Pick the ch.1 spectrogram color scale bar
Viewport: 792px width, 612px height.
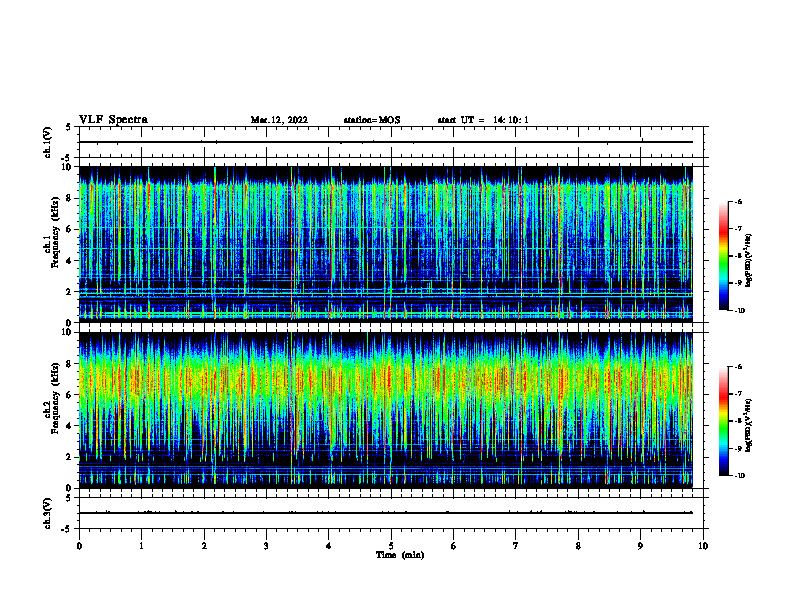click(x=724, y=256)
